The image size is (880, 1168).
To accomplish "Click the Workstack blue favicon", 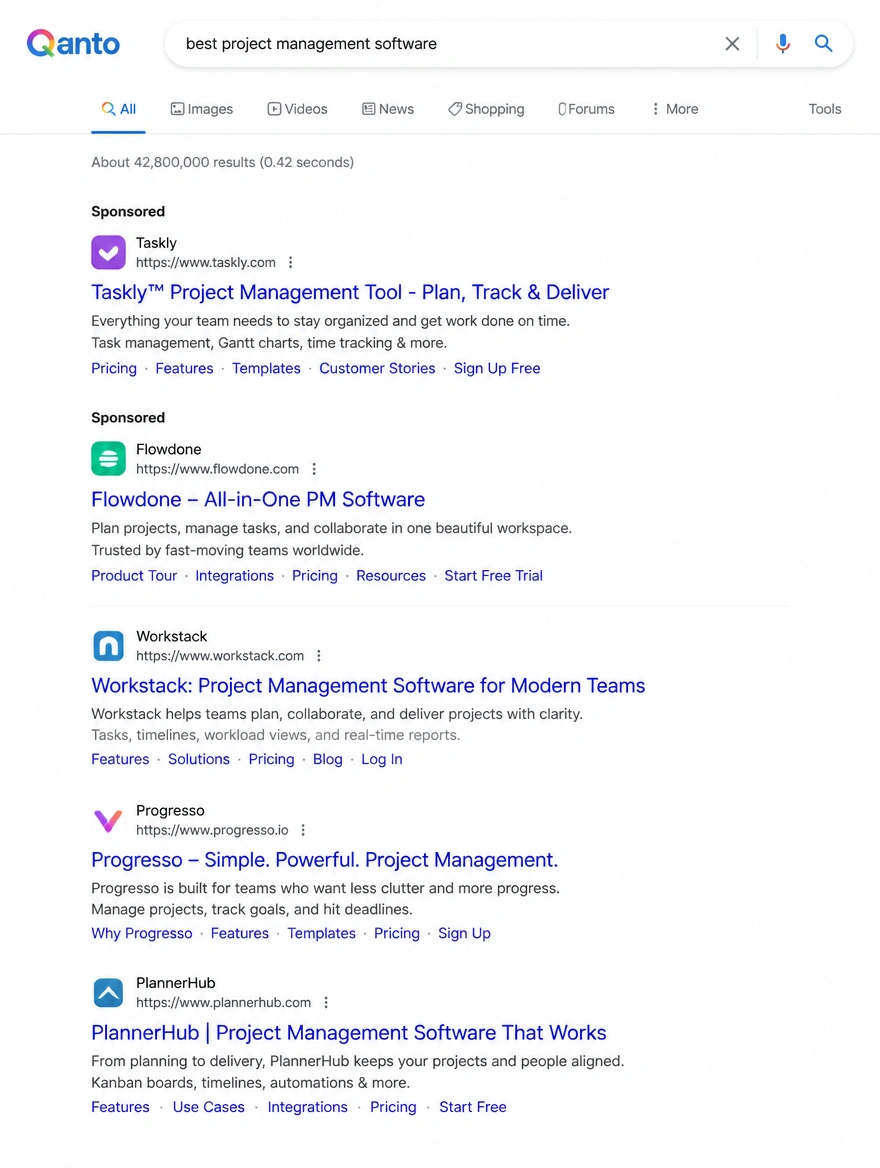I will click(x=108, y=646).
